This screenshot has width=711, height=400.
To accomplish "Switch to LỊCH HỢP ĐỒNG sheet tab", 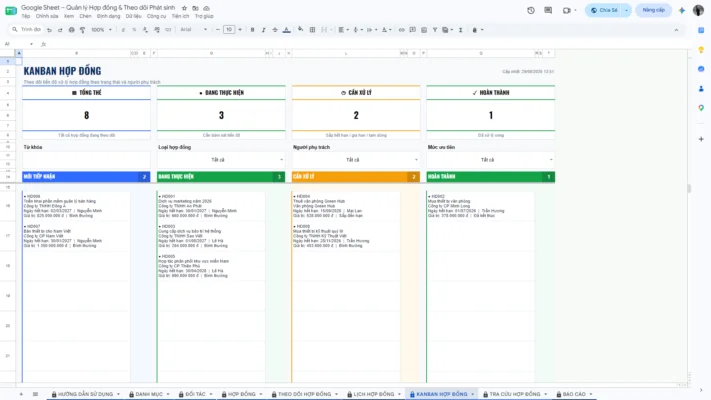I will point(374,394).
